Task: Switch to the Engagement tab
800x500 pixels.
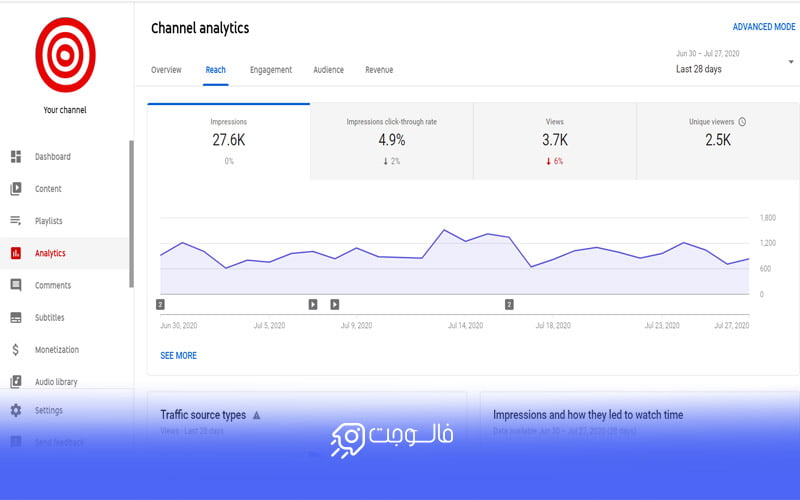Action: 271,70
